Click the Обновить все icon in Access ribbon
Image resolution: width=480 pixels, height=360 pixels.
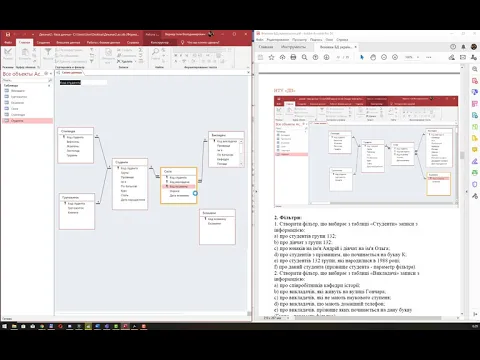click(x=108, y=55)
